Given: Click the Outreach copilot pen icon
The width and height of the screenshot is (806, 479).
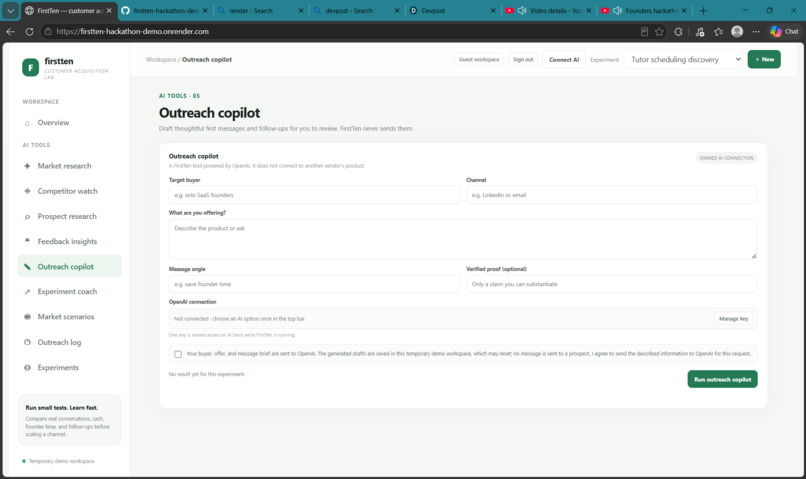Looking at the screenshot, I should [27, 267].
